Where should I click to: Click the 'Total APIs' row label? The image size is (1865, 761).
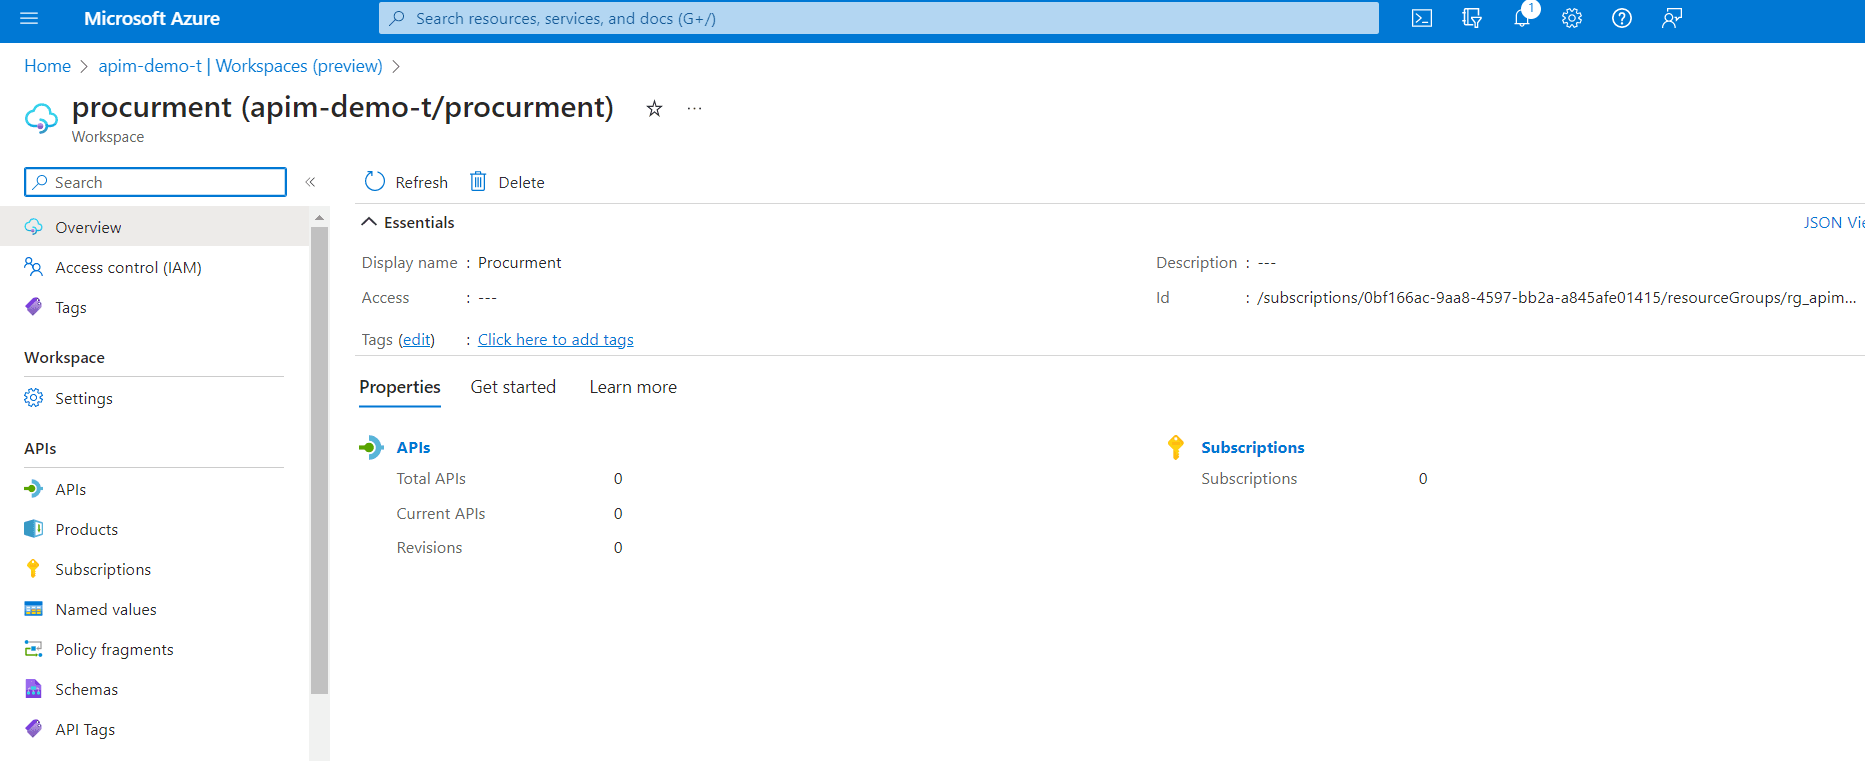click(431, 478)
